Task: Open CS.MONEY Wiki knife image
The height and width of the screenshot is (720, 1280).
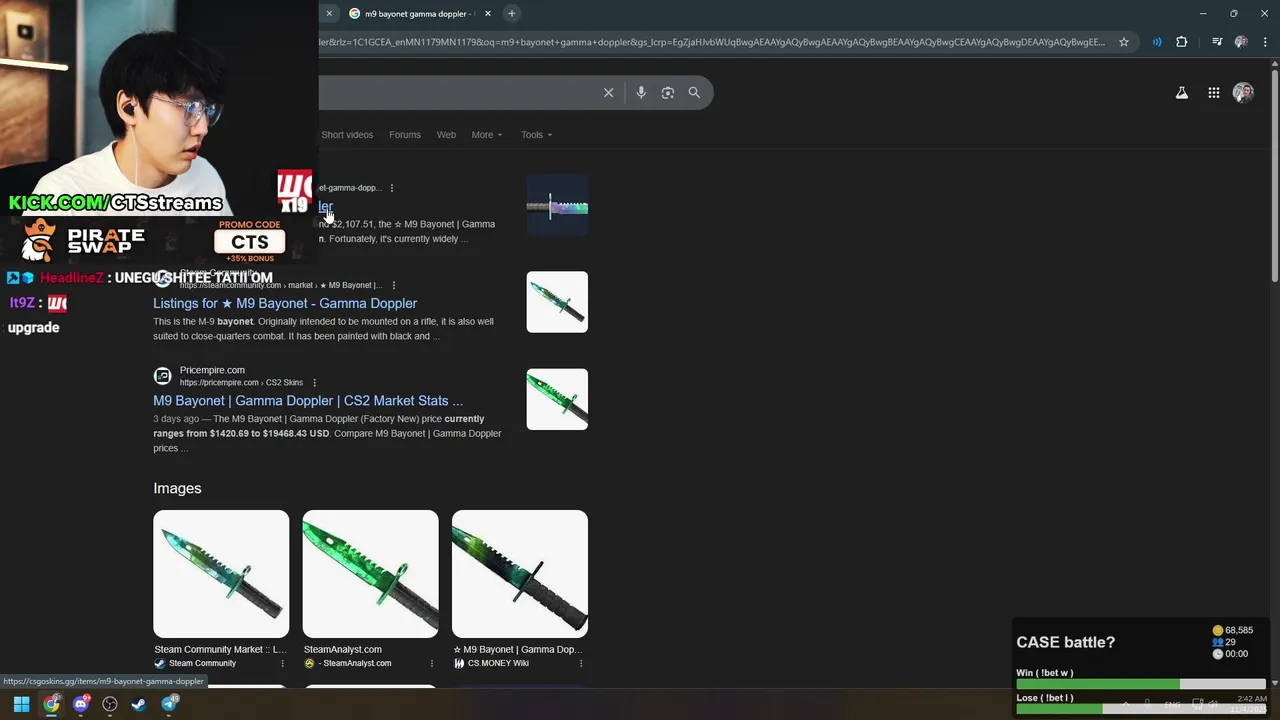Action: pyautogui.click(x=520, y=574)
